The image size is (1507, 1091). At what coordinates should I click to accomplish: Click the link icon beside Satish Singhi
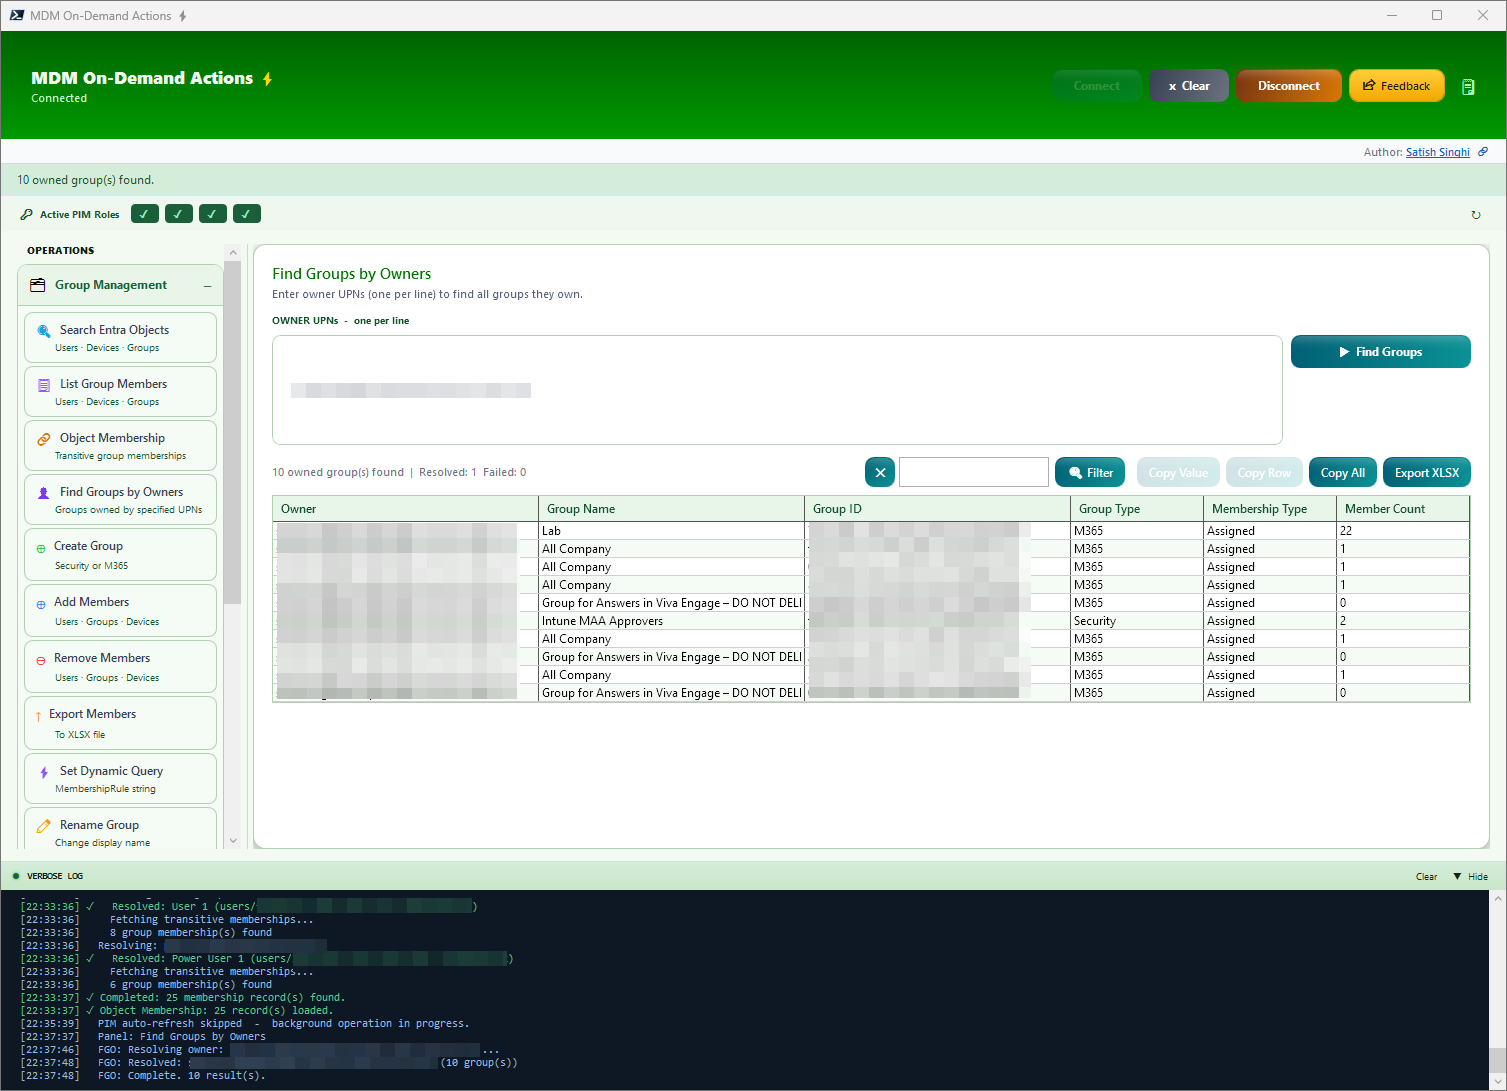1483,151
